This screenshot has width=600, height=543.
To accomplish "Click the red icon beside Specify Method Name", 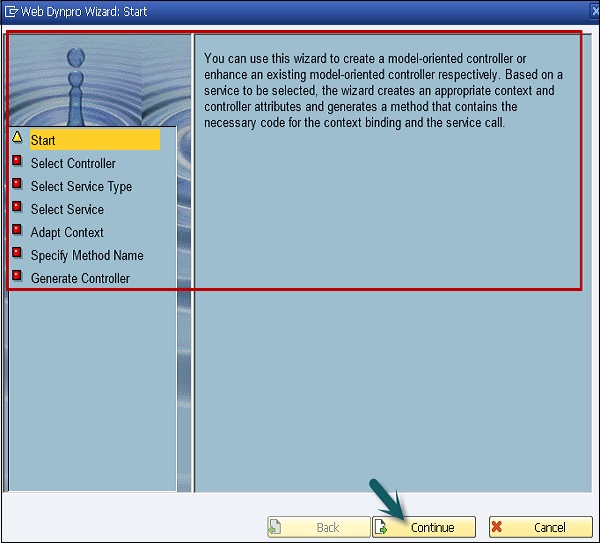I will tap(17, 253).
